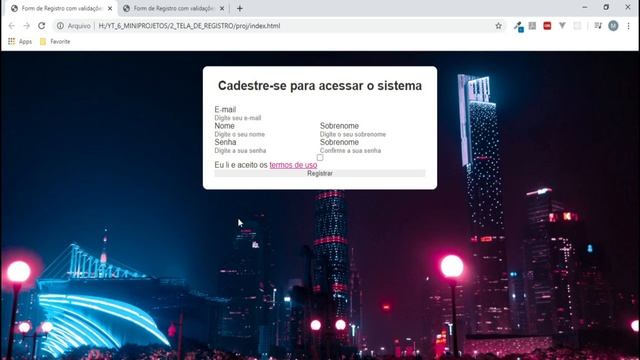Open the M profile avatar menu
Screen dimensions: 640x360
pos(613,26)
